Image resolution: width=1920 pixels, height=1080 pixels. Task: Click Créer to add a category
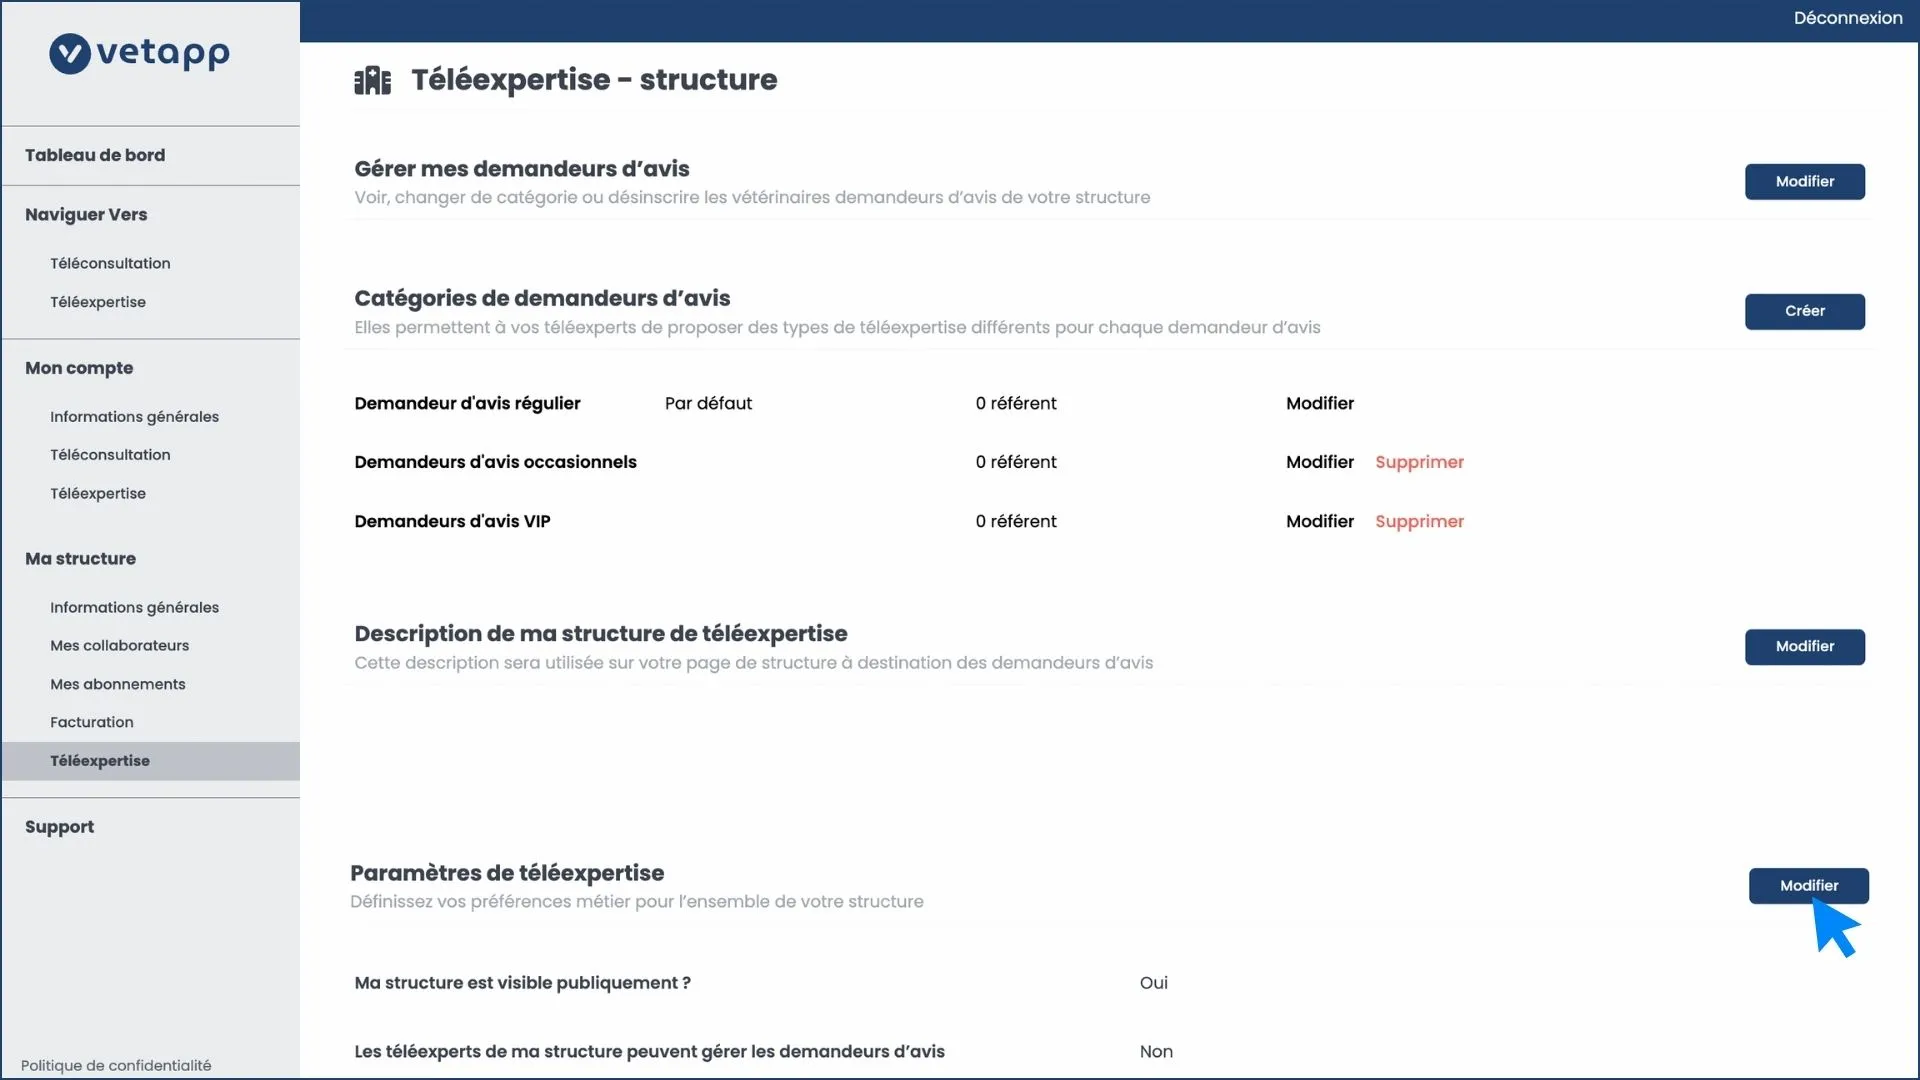coord(1804,311)
